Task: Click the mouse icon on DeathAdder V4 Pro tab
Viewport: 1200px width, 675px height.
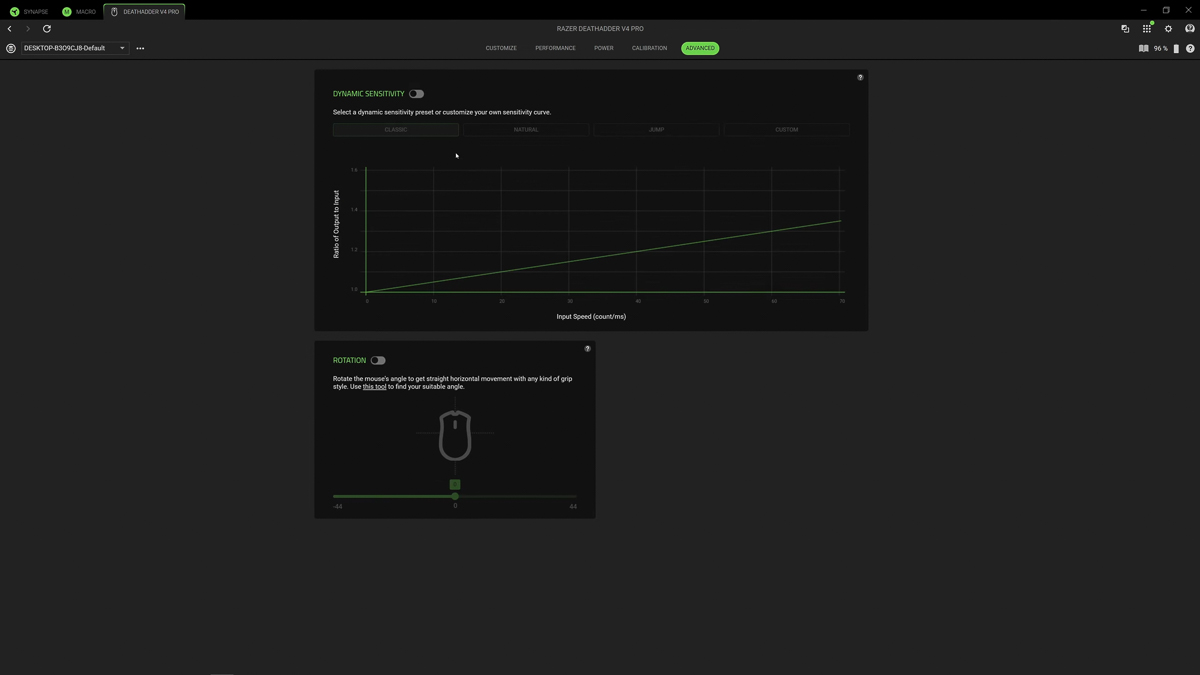Action: 114,12
